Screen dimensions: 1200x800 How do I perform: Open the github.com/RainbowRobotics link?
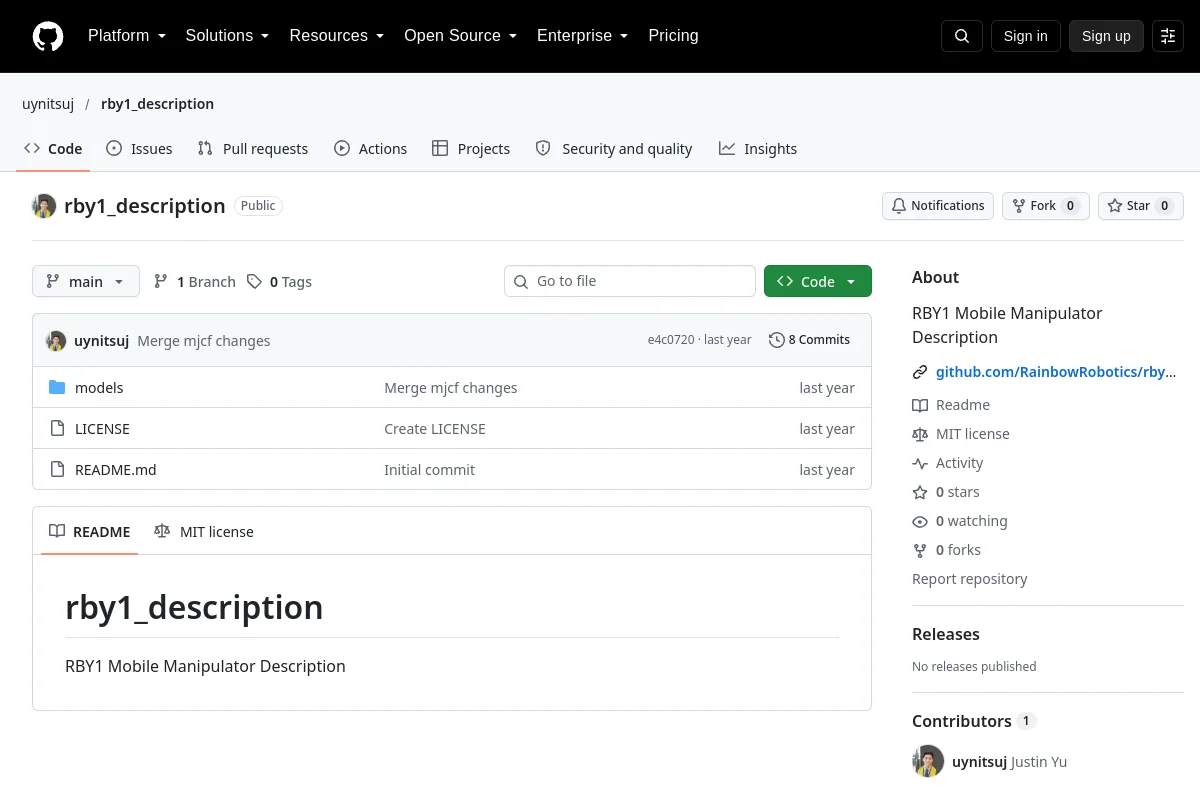coord(1056,372)
